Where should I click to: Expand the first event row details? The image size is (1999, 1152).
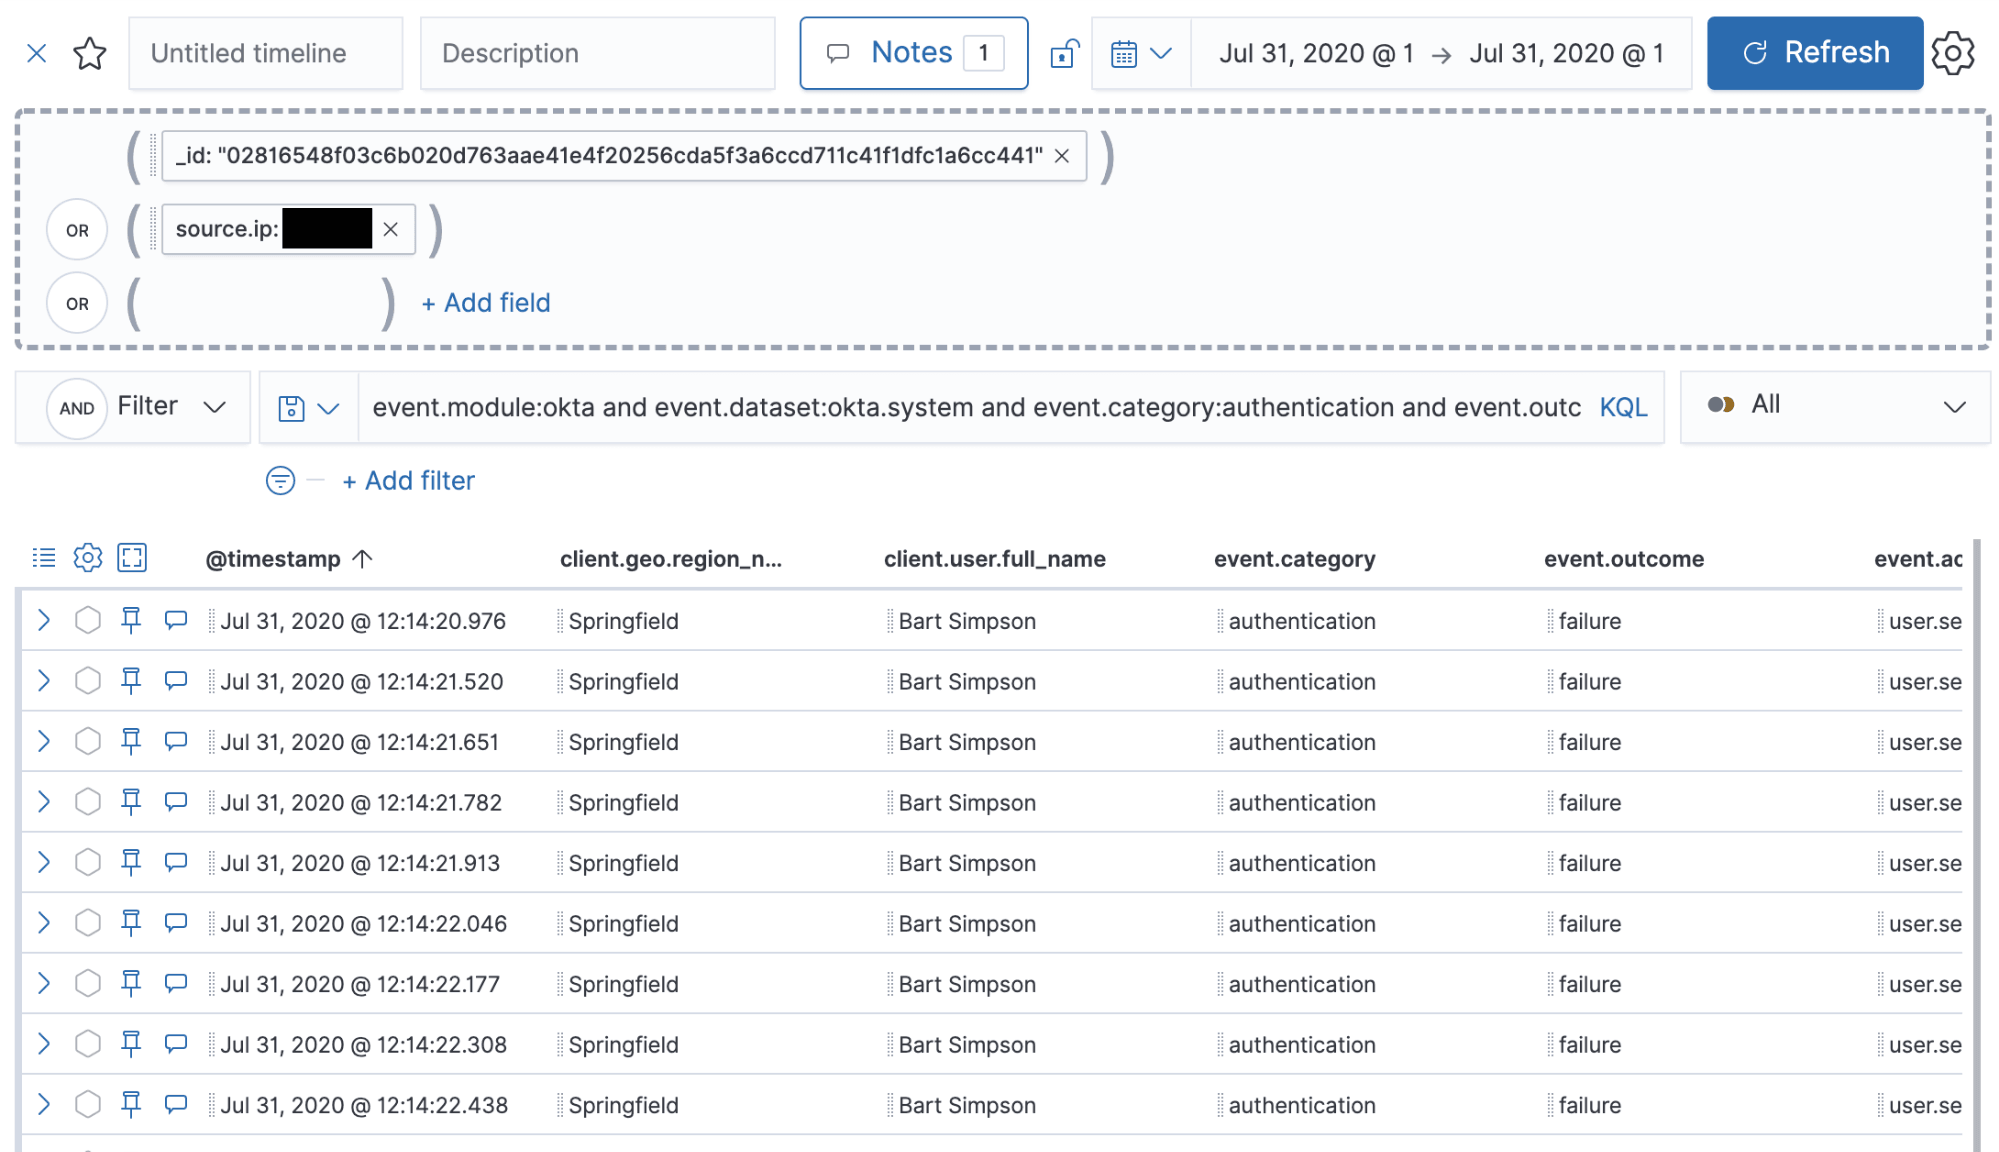pos(43,620)
